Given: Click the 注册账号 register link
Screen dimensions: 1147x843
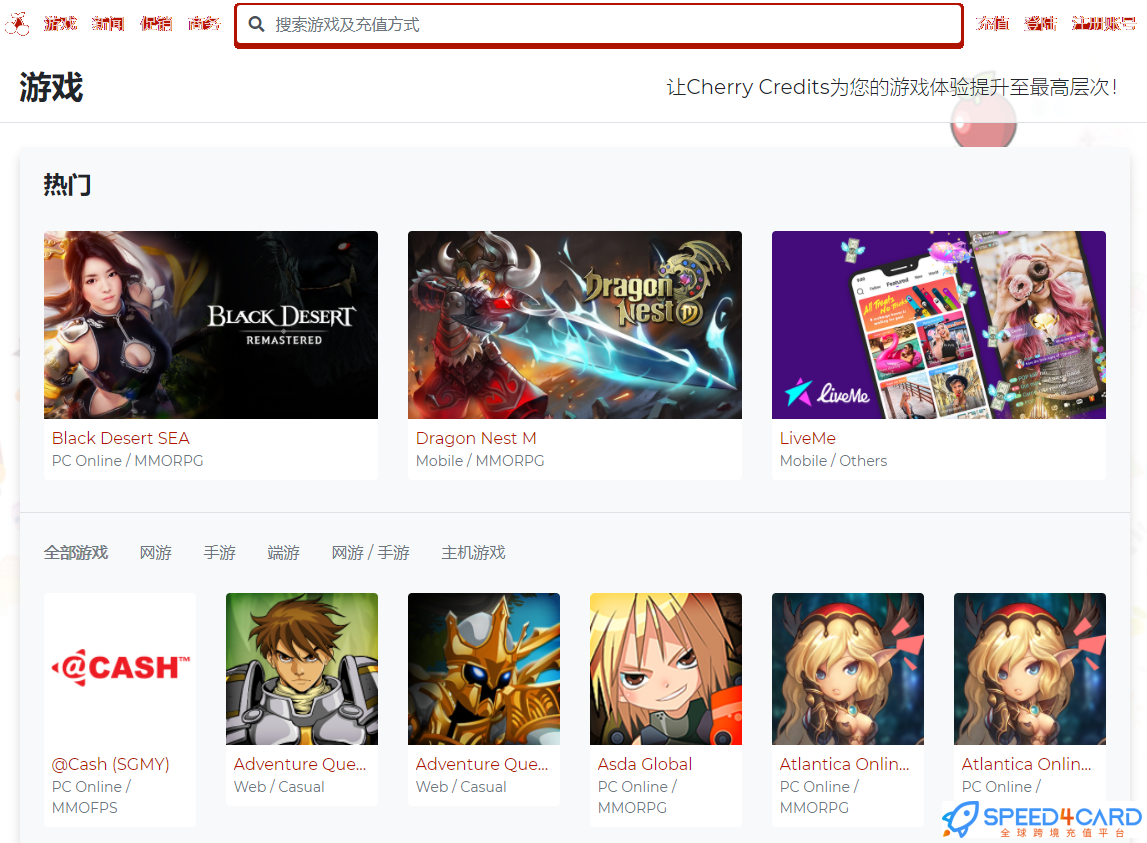Looking at the screenshot, I should [x=1104, y=24].
